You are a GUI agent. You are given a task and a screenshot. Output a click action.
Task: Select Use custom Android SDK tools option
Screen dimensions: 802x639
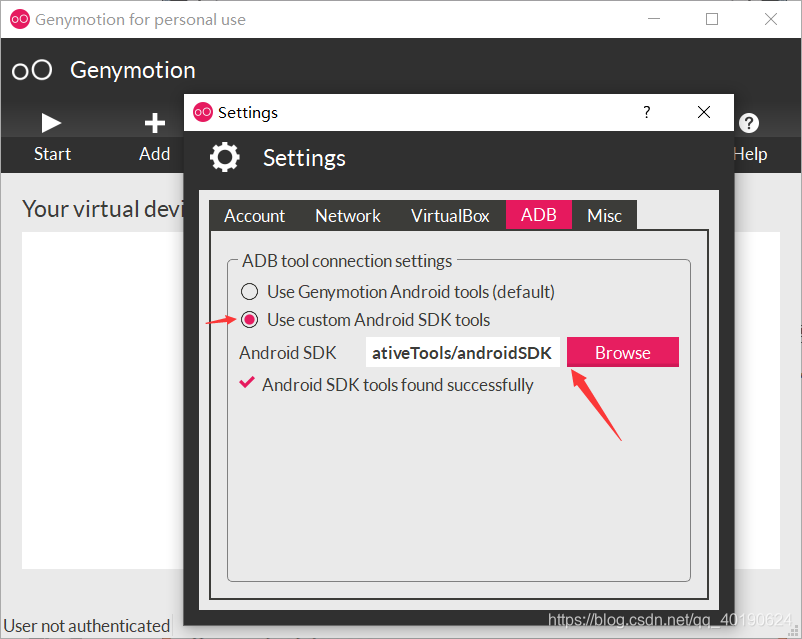point(365,320)
